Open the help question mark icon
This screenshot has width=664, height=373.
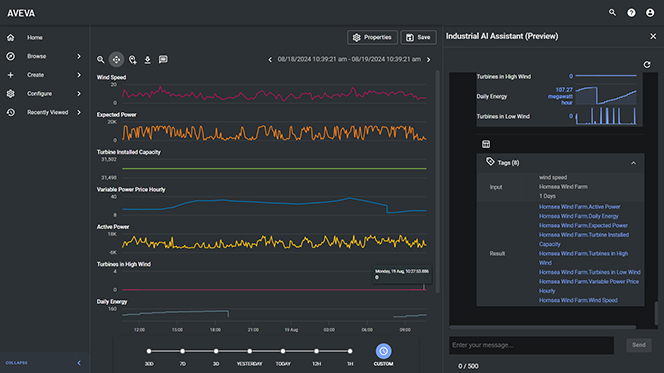[631, 13]
